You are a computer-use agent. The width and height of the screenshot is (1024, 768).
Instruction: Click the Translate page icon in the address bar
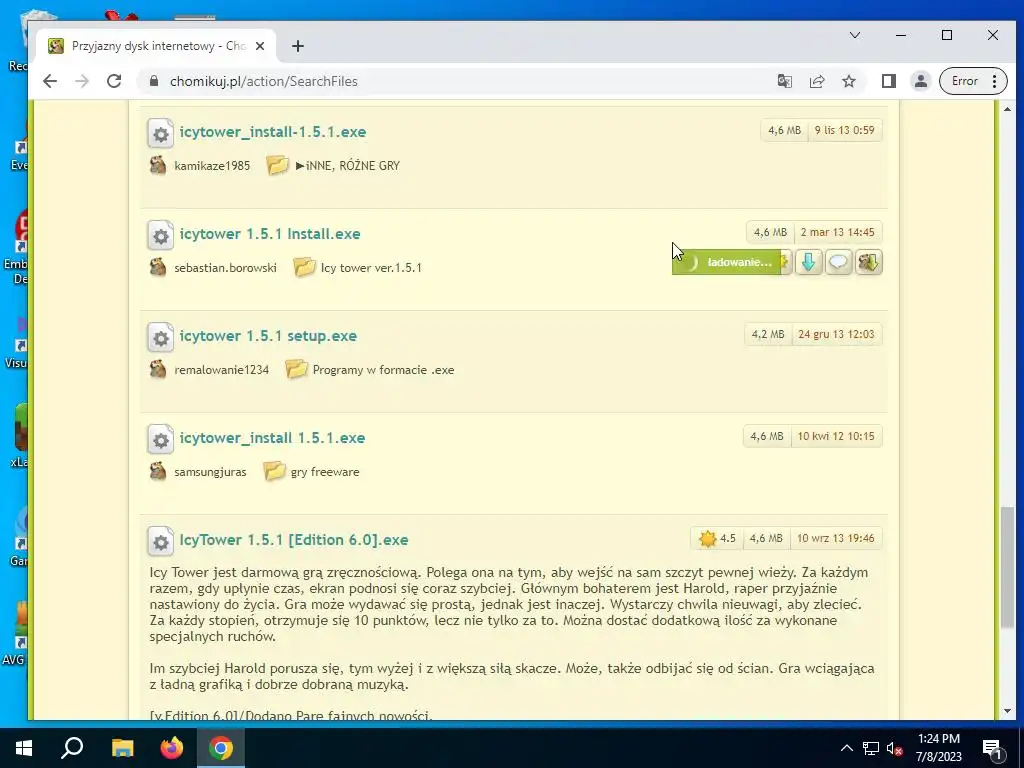pos(784,81)
